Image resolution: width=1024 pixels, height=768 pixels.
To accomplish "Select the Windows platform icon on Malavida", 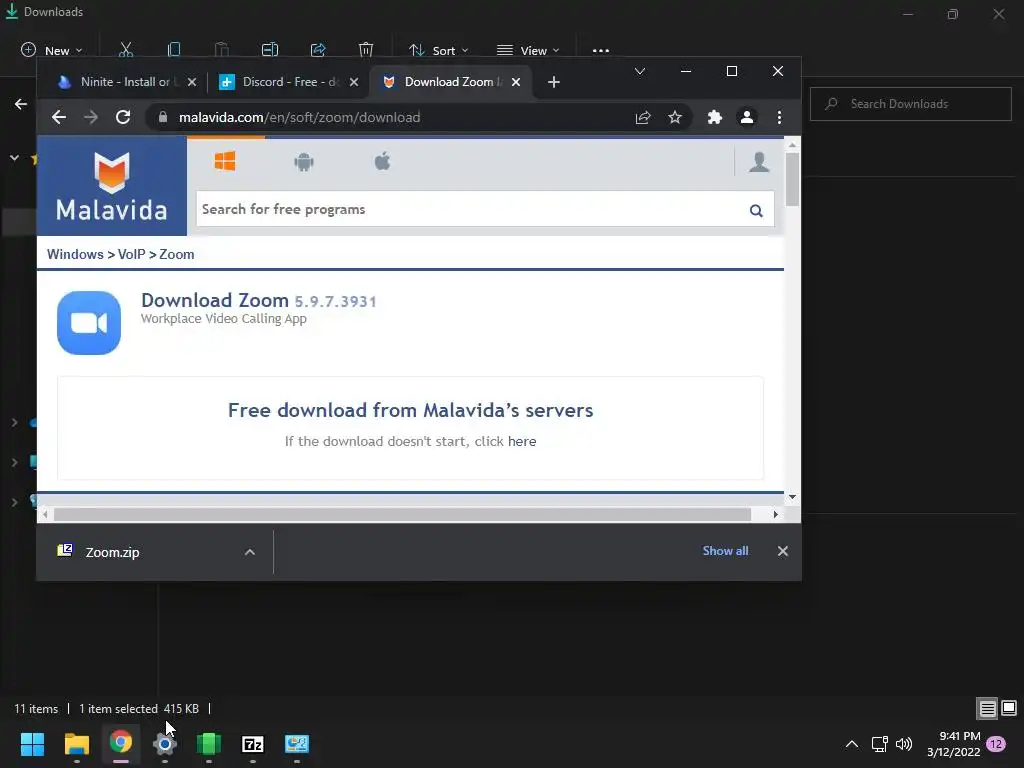I will click(225, 161).
